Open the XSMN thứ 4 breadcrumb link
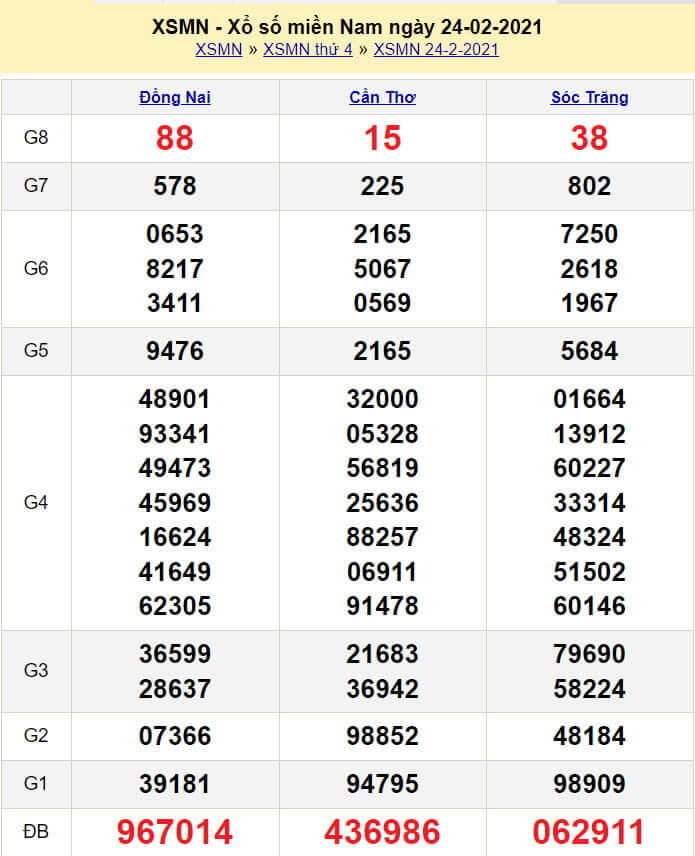 [308, 50]
